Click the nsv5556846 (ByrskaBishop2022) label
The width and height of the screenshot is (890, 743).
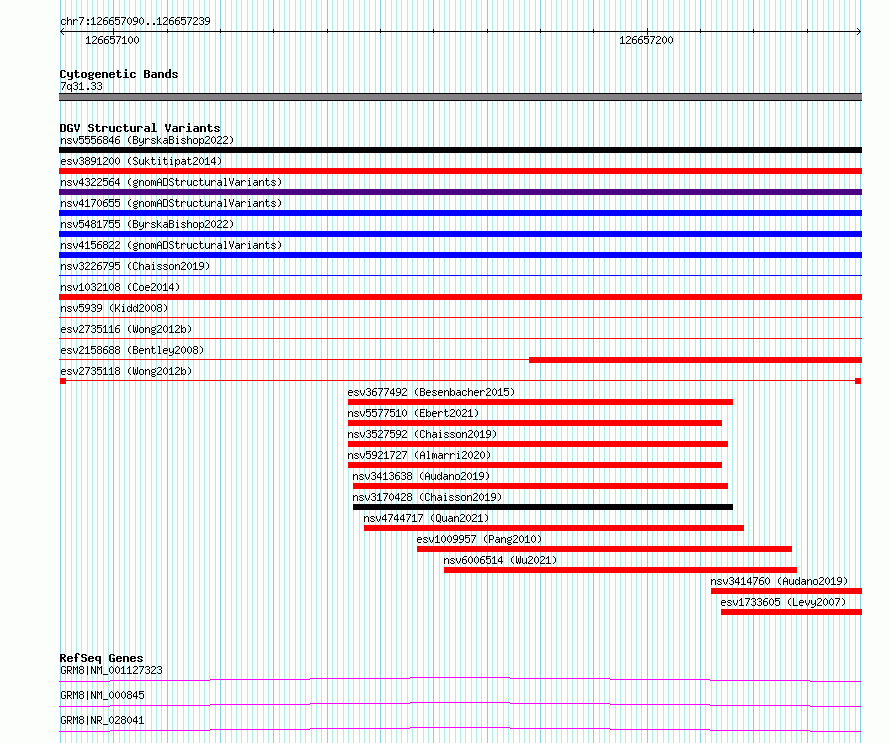[x=147, y=140]
